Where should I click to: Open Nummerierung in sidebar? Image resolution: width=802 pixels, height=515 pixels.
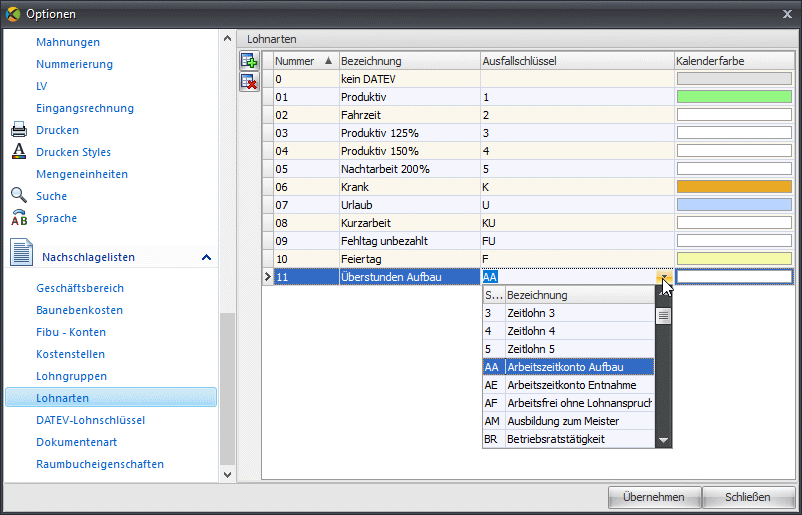point(75,64)
